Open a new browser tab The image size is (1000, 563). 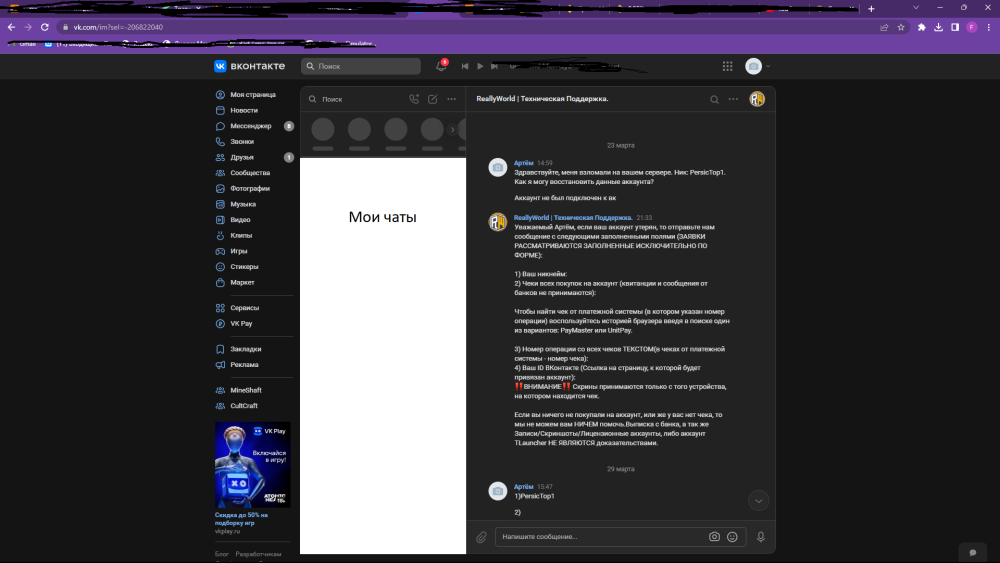[x=871, y=8]
